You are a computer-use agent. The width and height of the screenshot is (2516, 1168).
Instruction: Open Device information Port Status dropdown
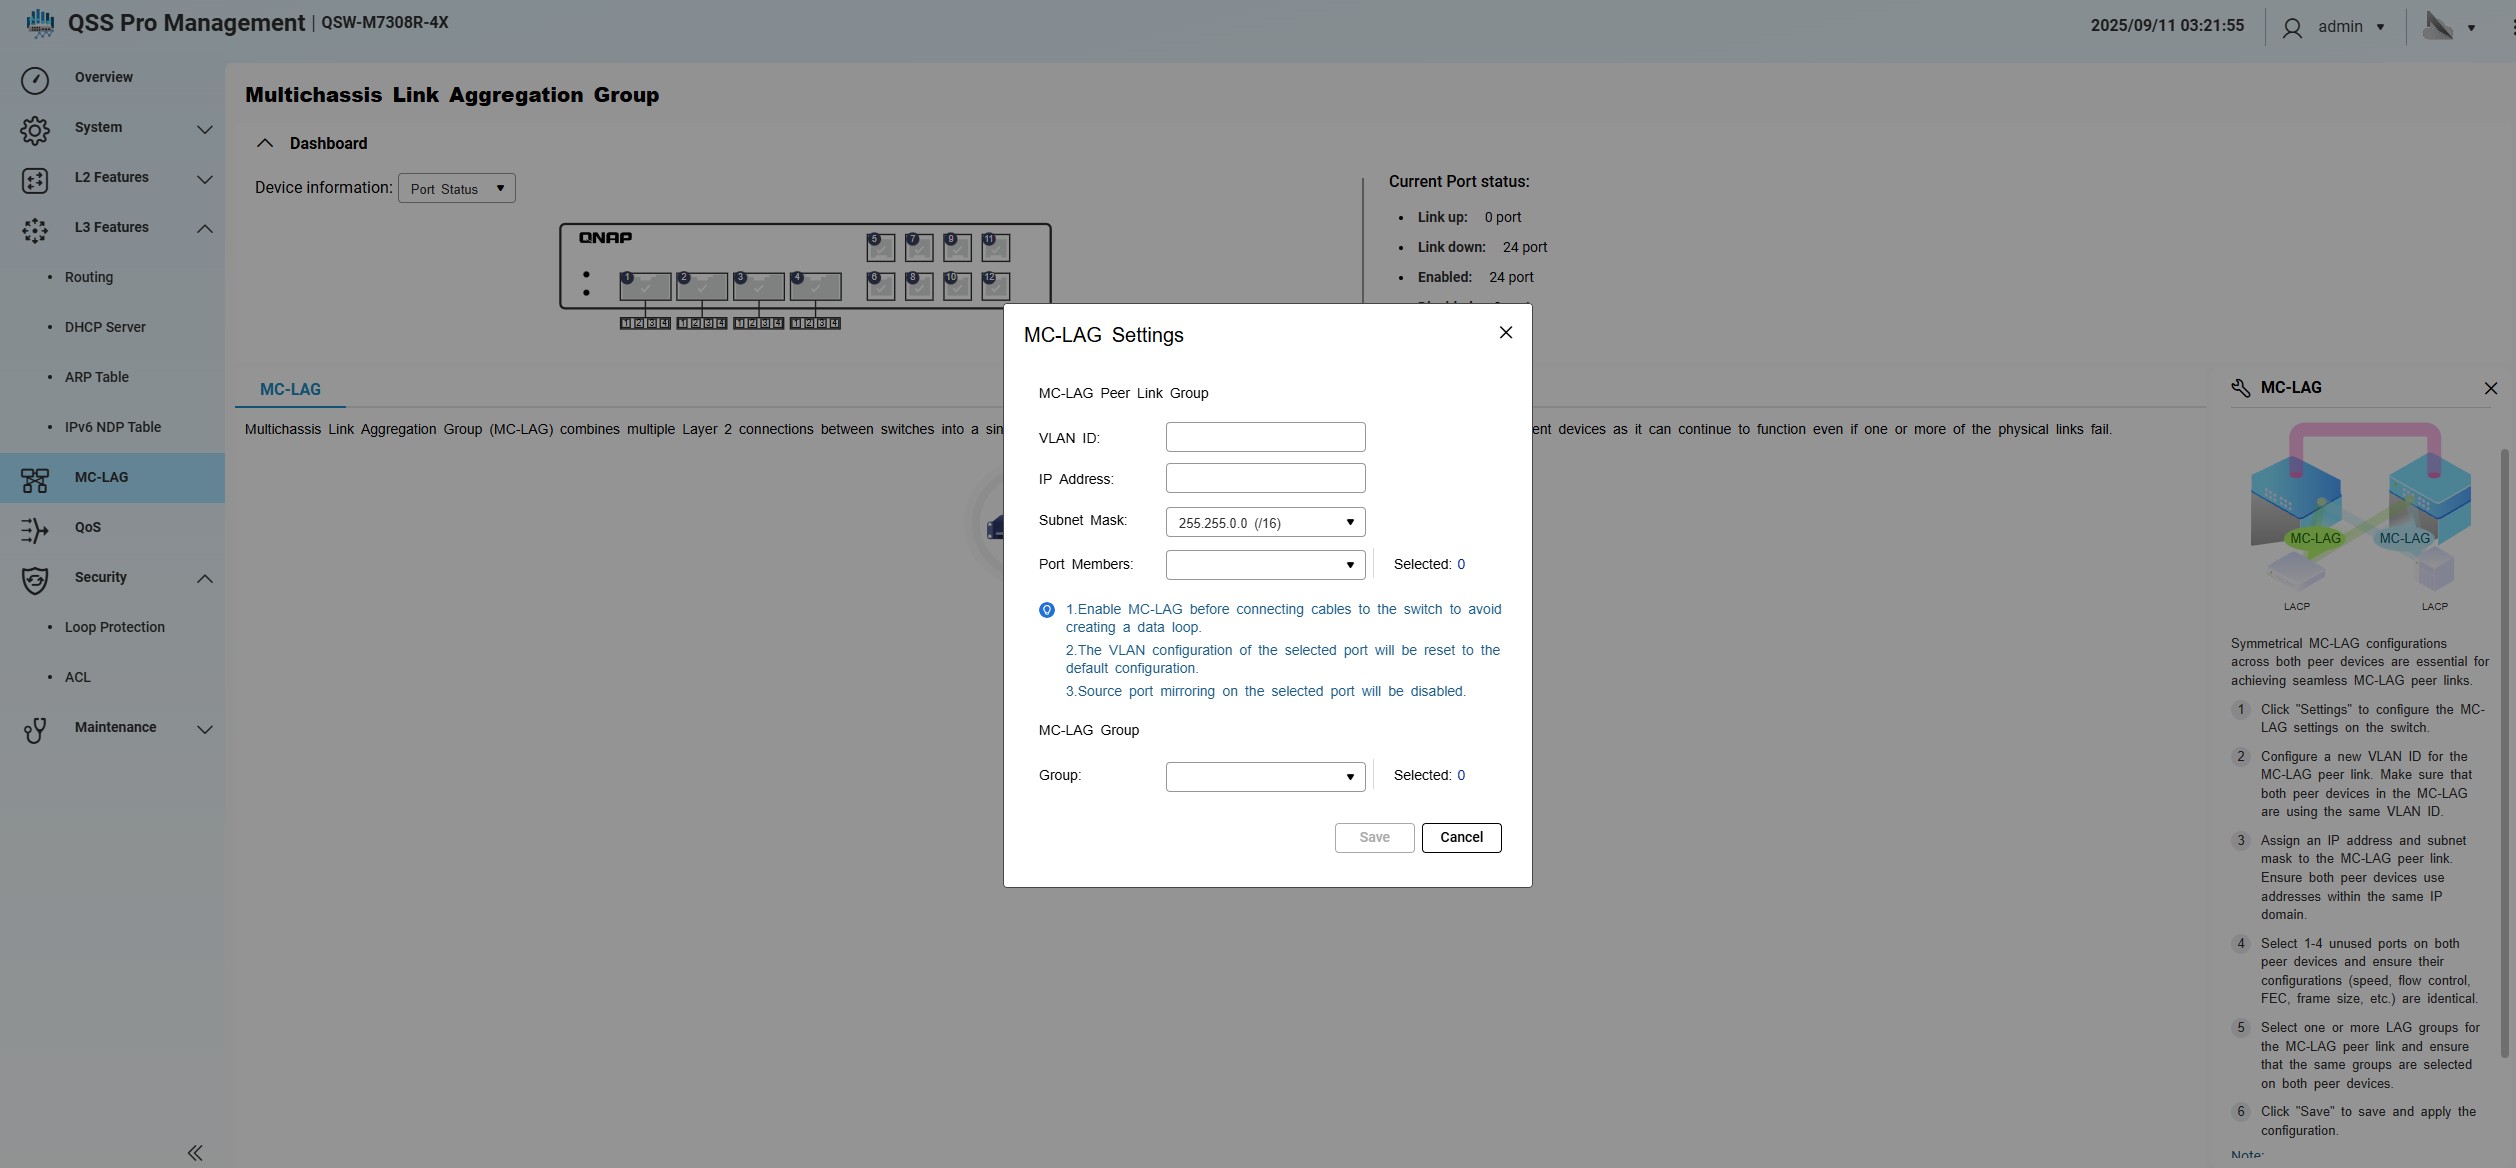coord(456,188)
